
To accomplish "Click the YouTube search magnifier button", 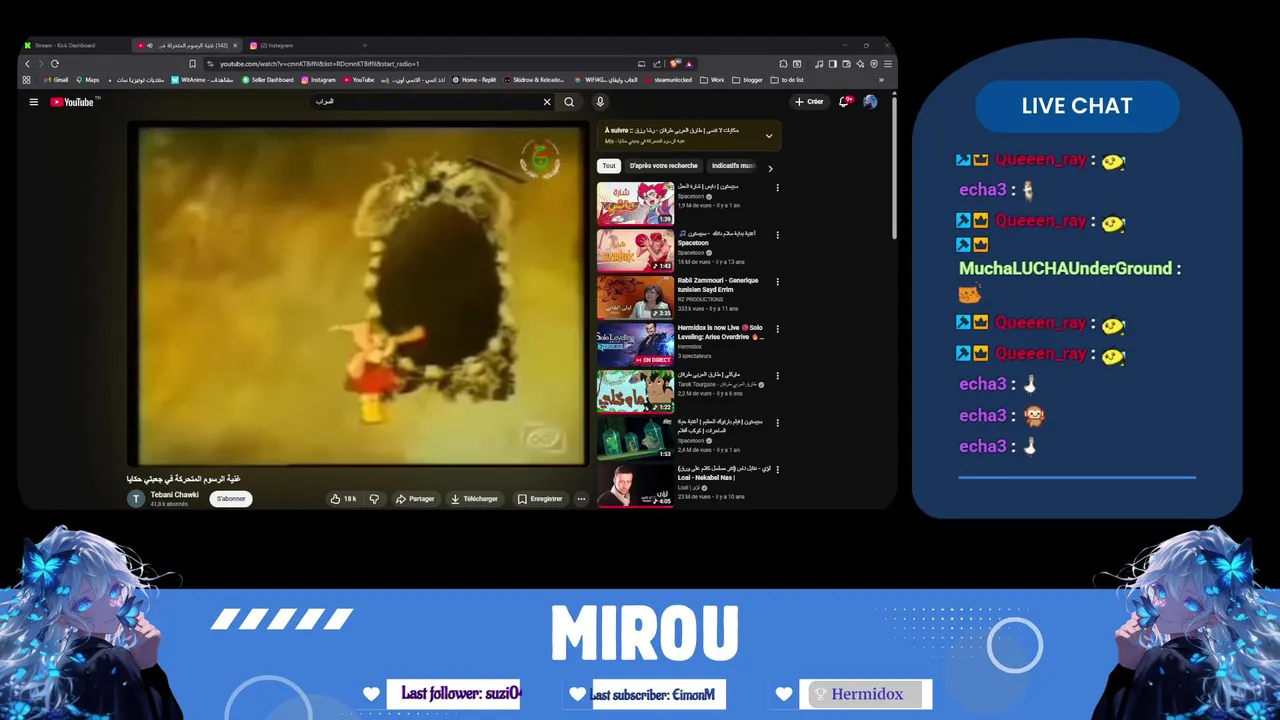I will tap(569, 102).
